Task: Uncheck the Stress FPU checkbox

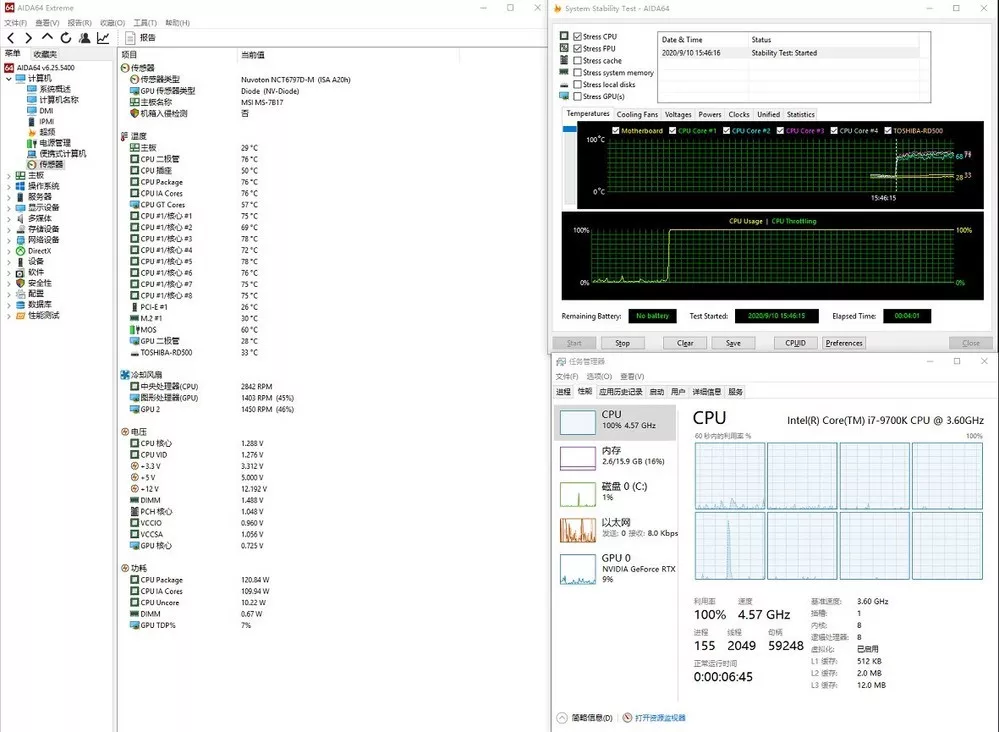Action: click(x=578, y=49)
